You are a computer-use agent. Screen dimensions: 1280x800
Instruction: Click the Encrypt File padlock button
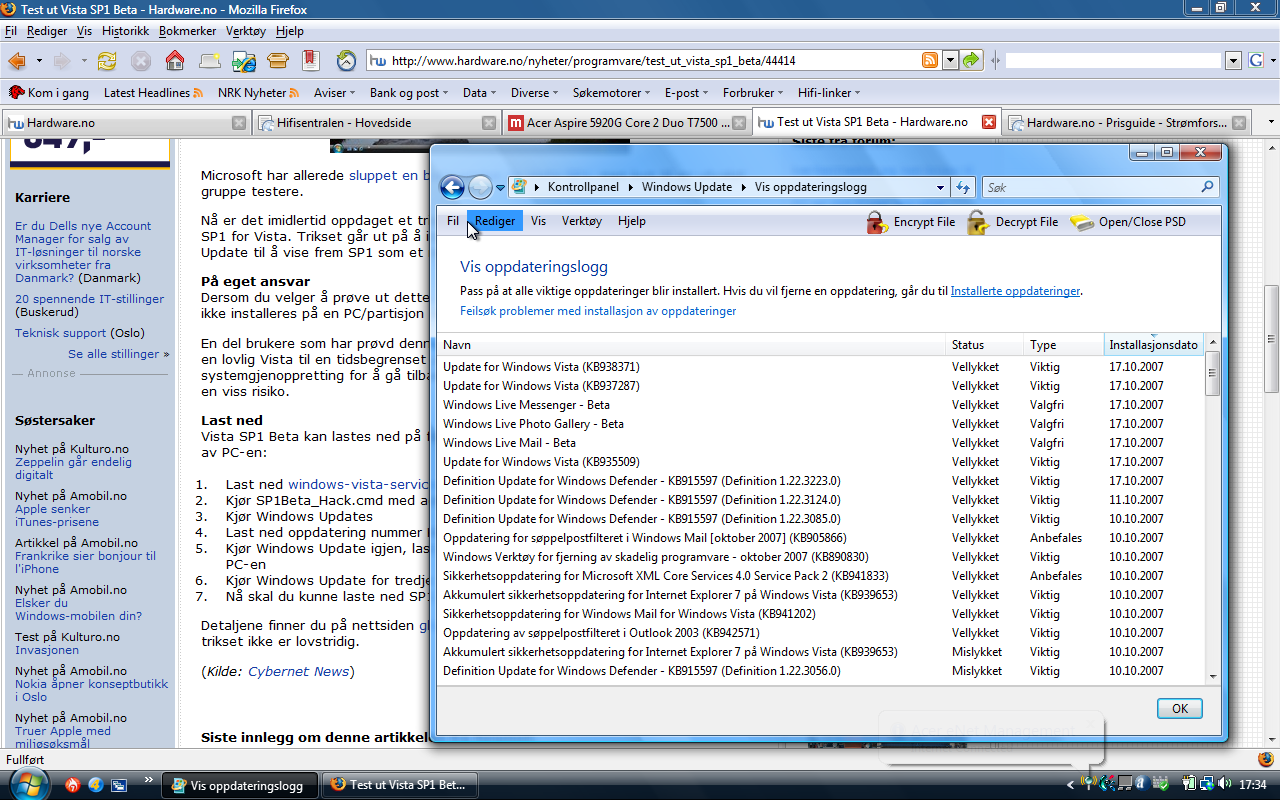click(911, 222)
